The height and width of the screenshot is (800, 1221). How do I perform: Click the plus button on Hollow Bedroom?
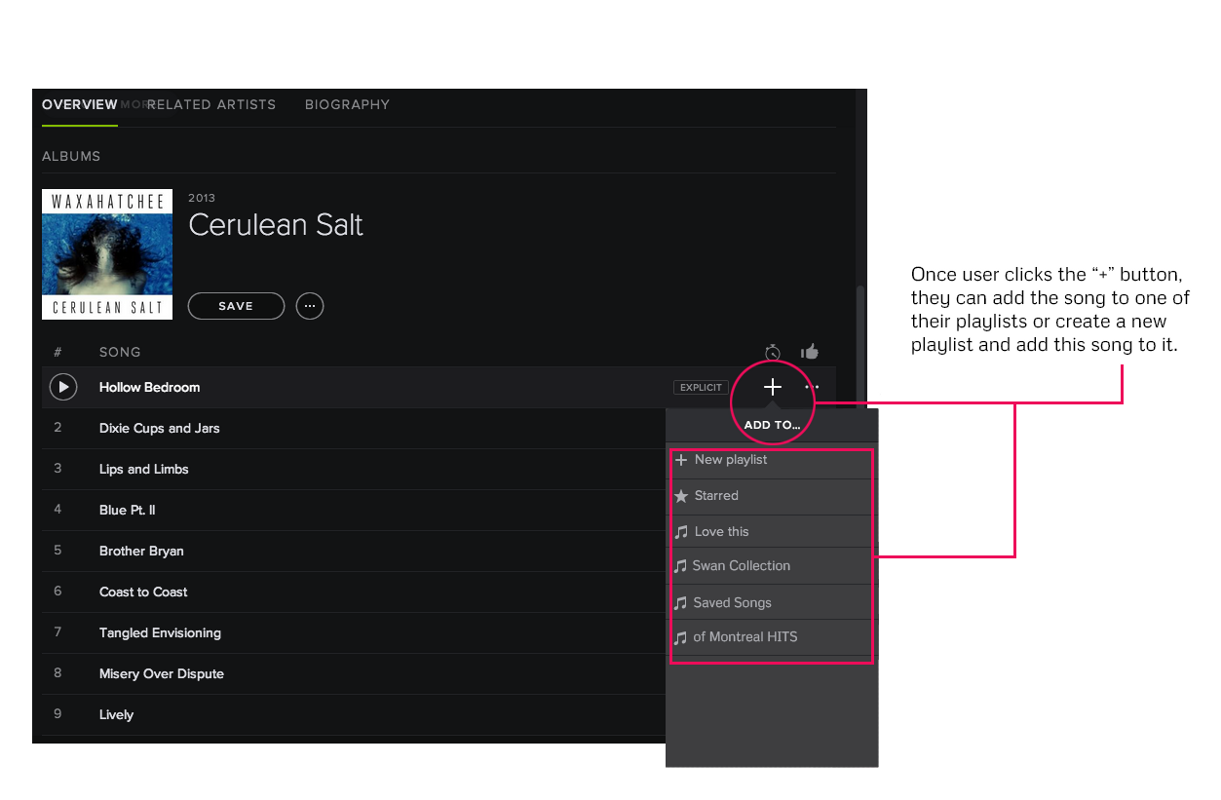(772, 387)
